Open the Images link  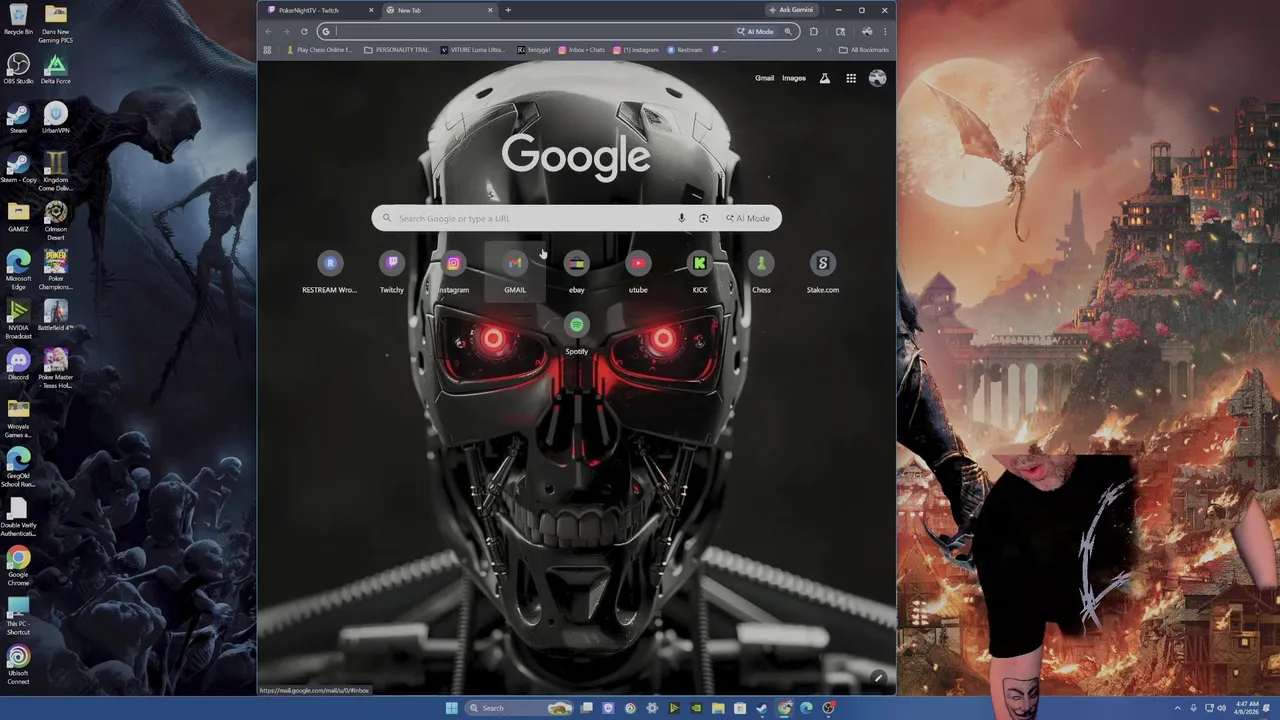(x=794, y=78)
